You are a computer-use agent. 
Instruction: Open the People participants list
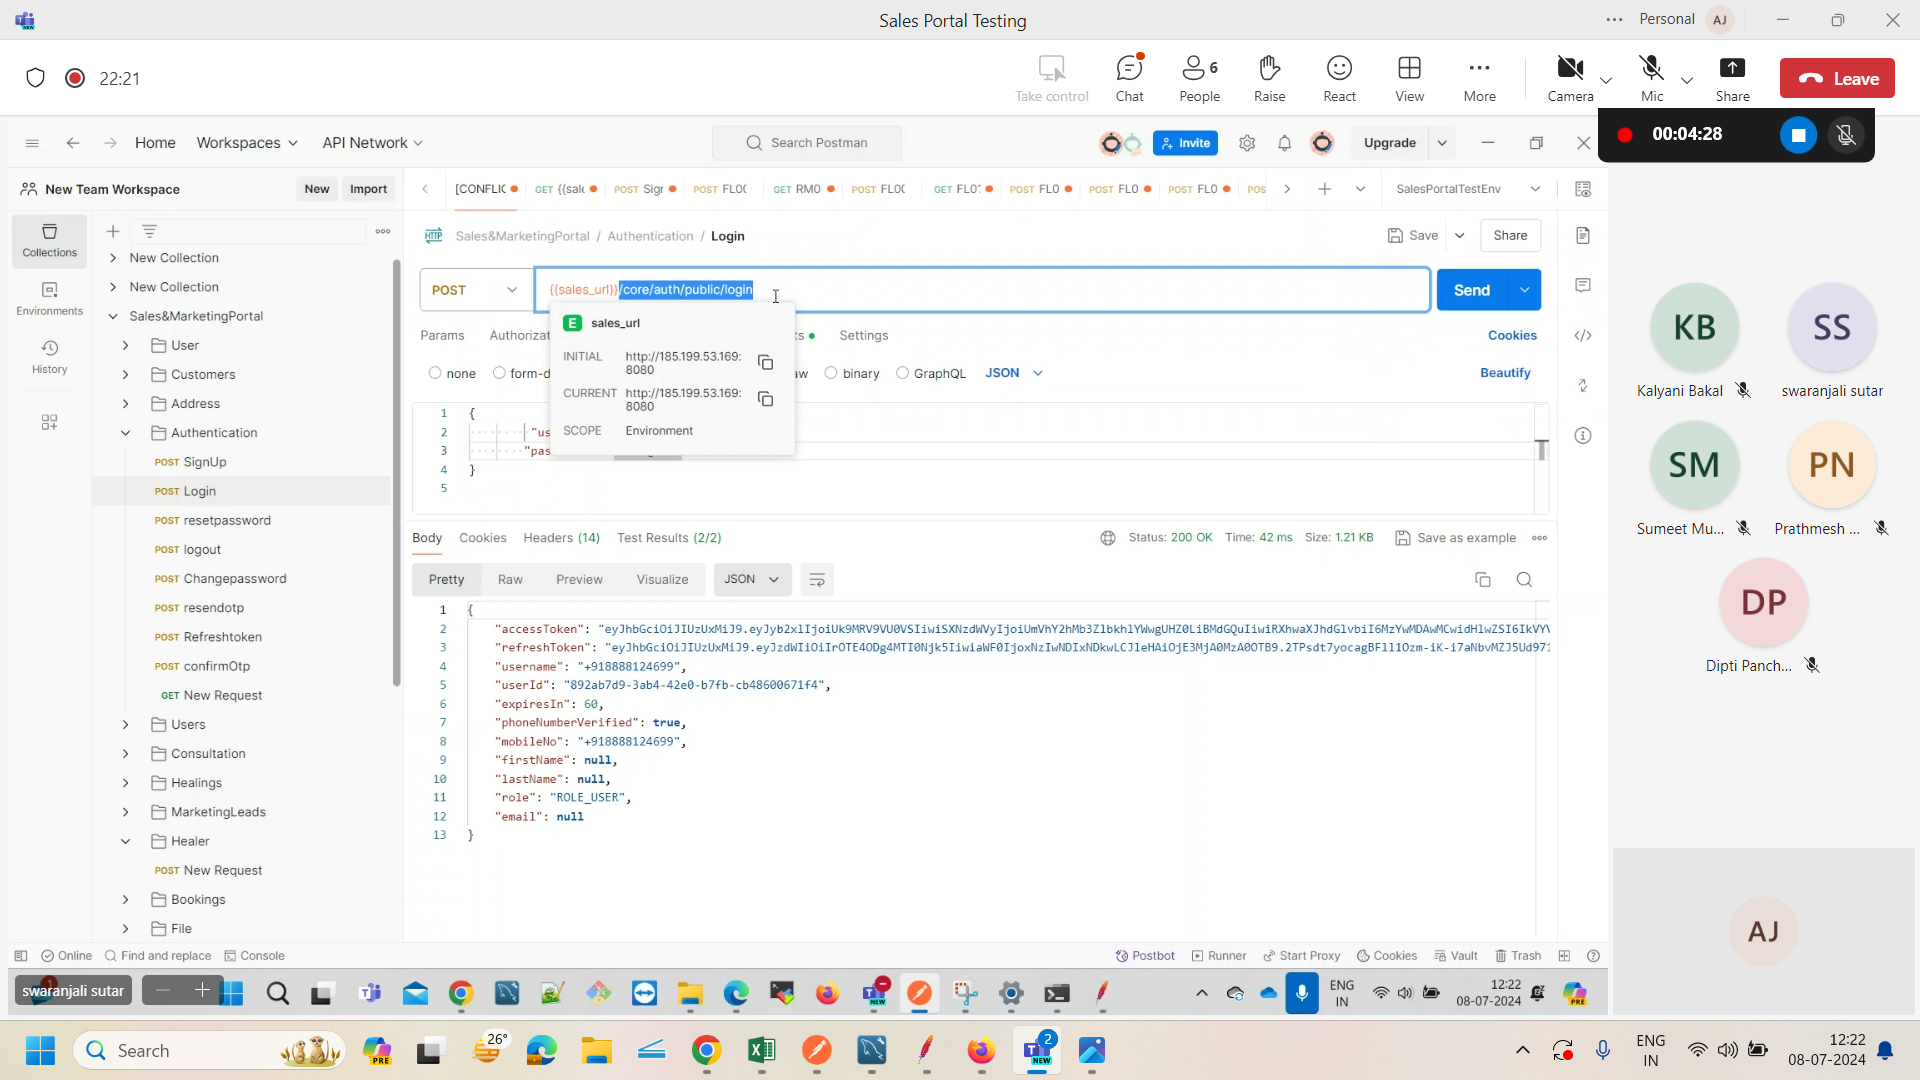pyautogui.click(x=1199, y=78)
